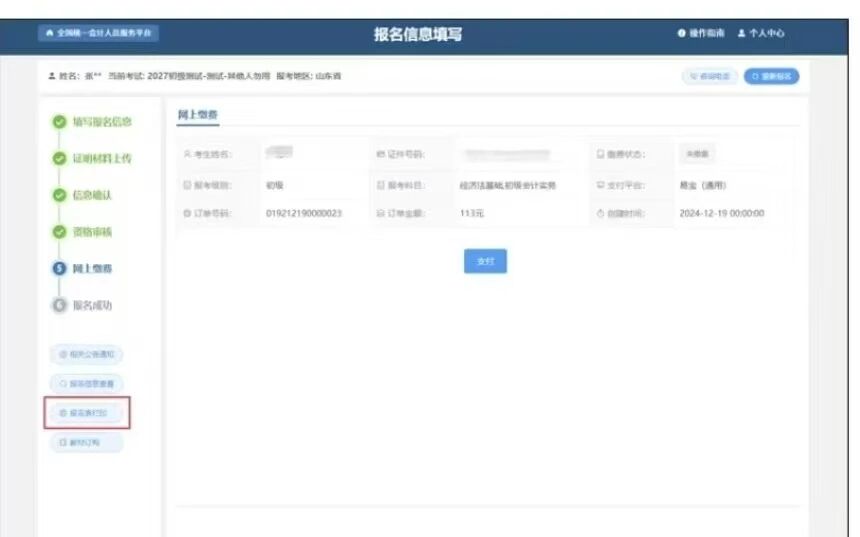The width and height of the screenshot is (860, 537).
Task: Open 操作指南 via its info icon
Action: click(682, 34)
